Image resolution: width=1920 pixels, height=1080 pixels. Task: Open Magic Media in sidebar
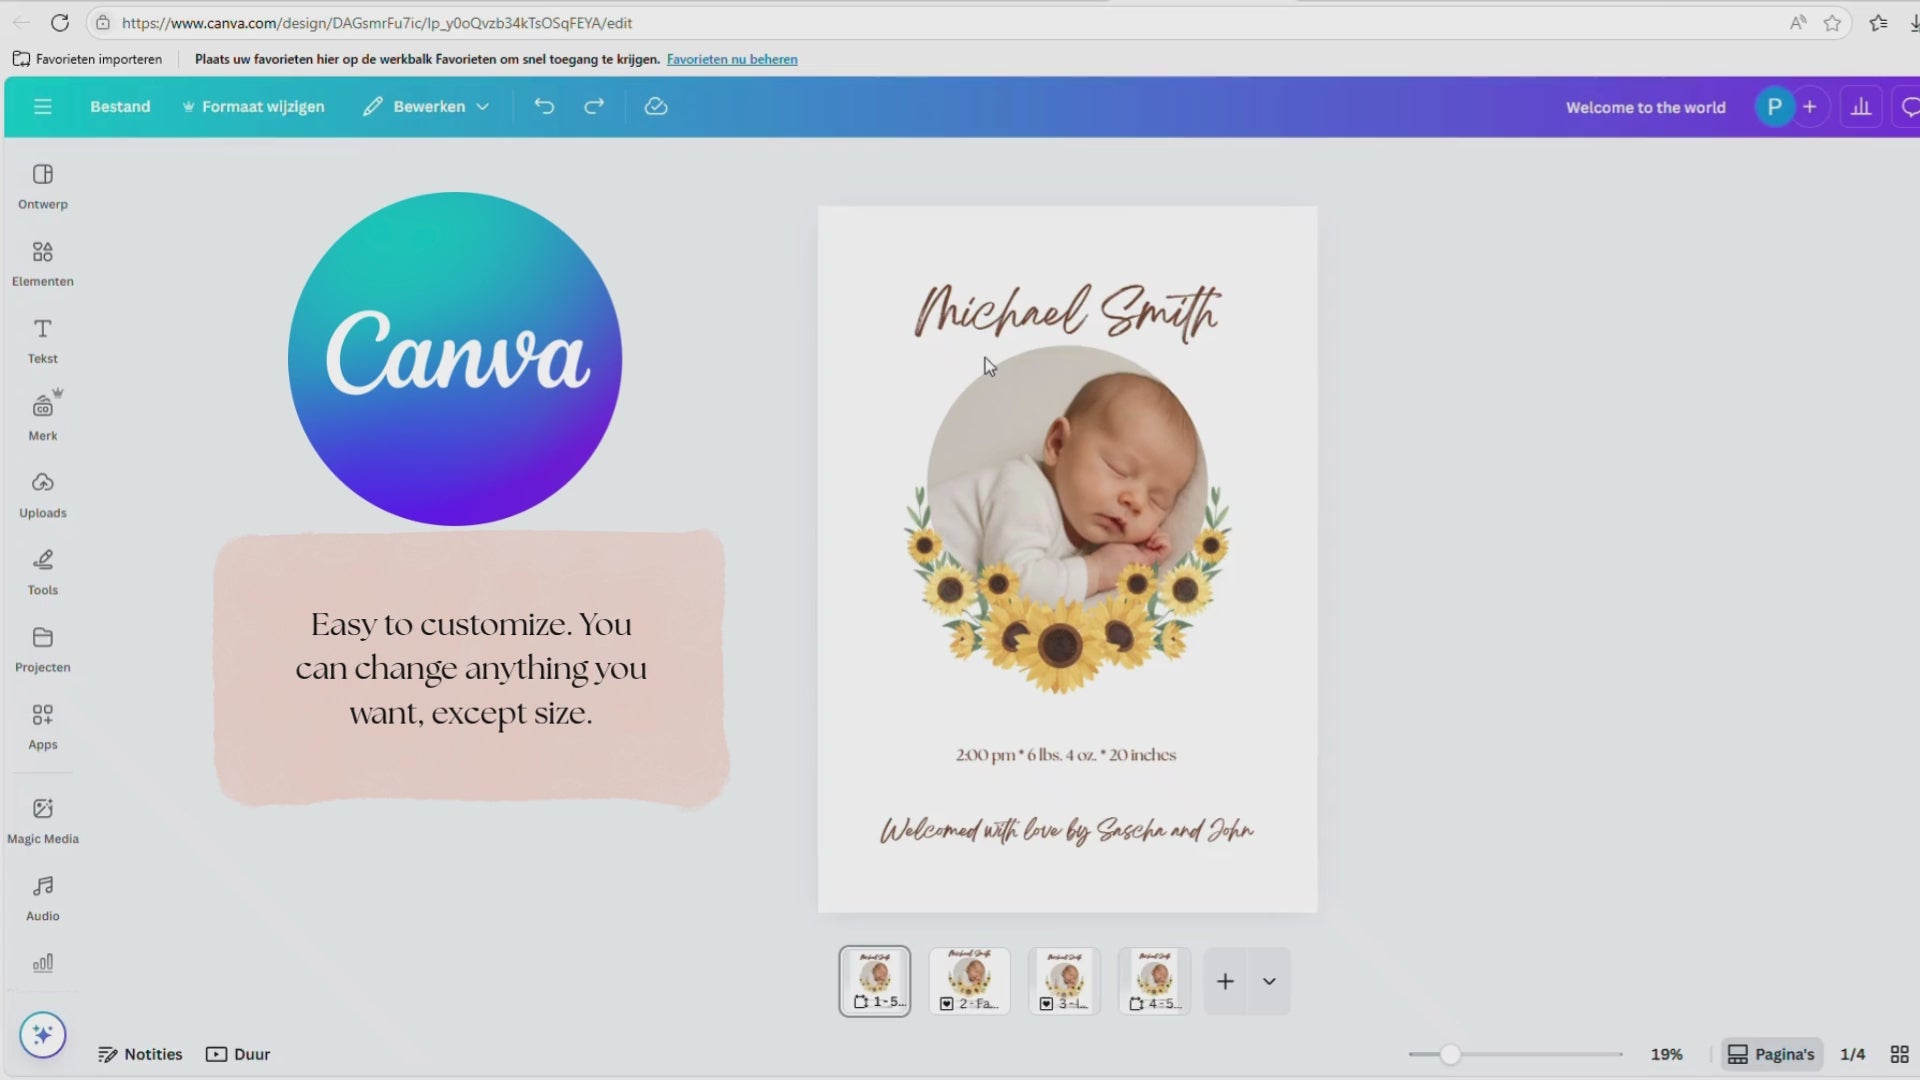pos(42,820)
